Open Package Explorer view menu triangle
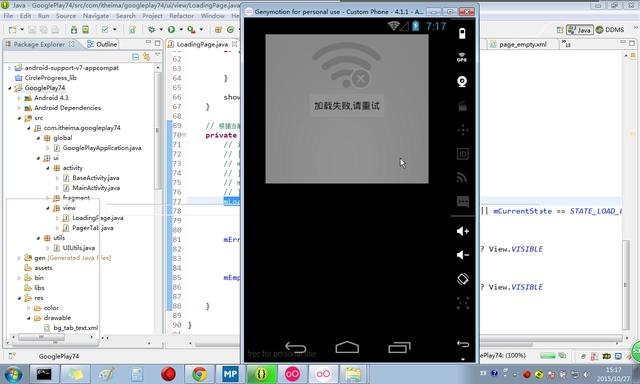The image size is (640, 384). point(158,55)
